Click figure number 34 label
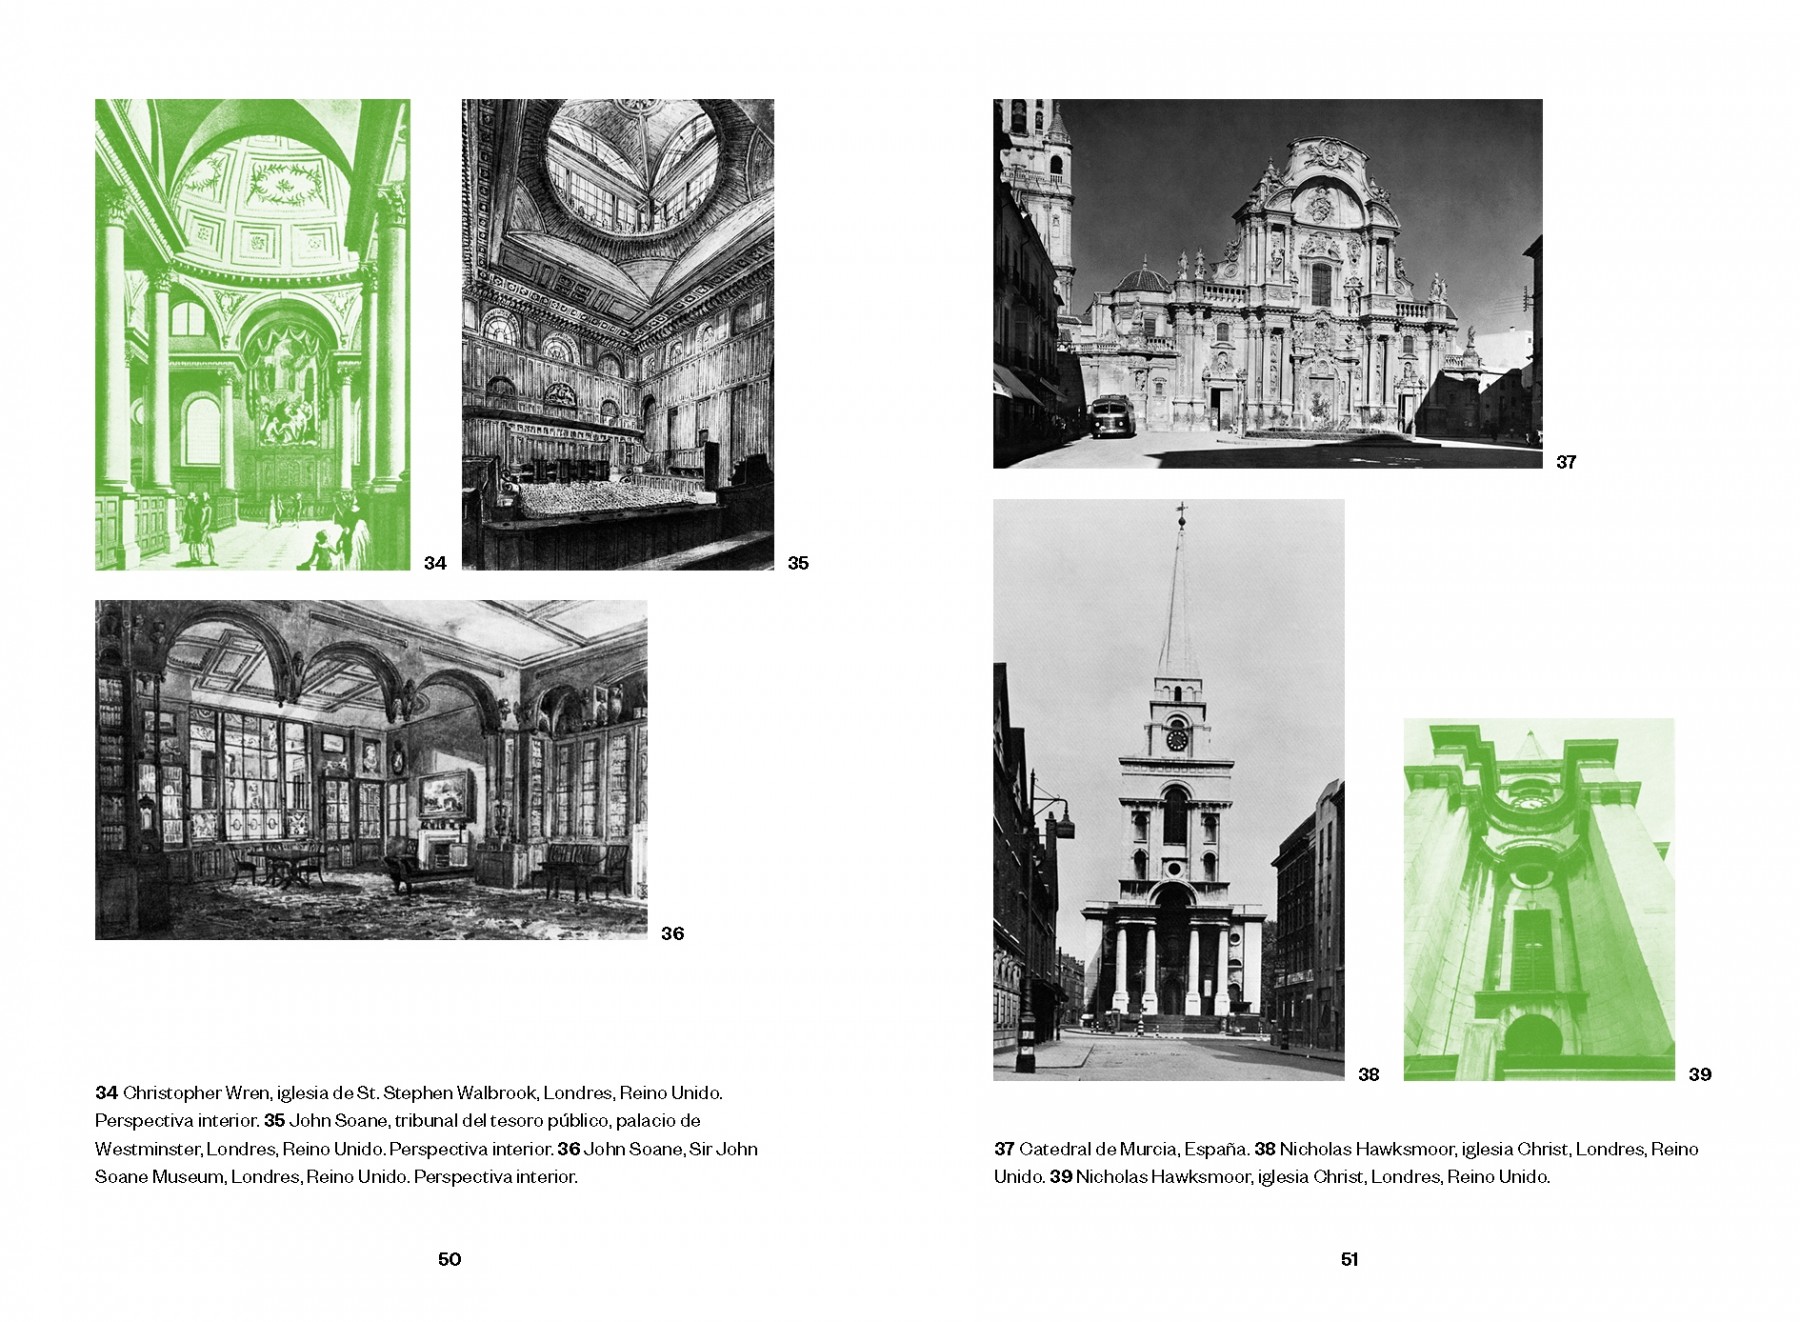Viewport: 1800px width, 1322px height. (435, 563)
